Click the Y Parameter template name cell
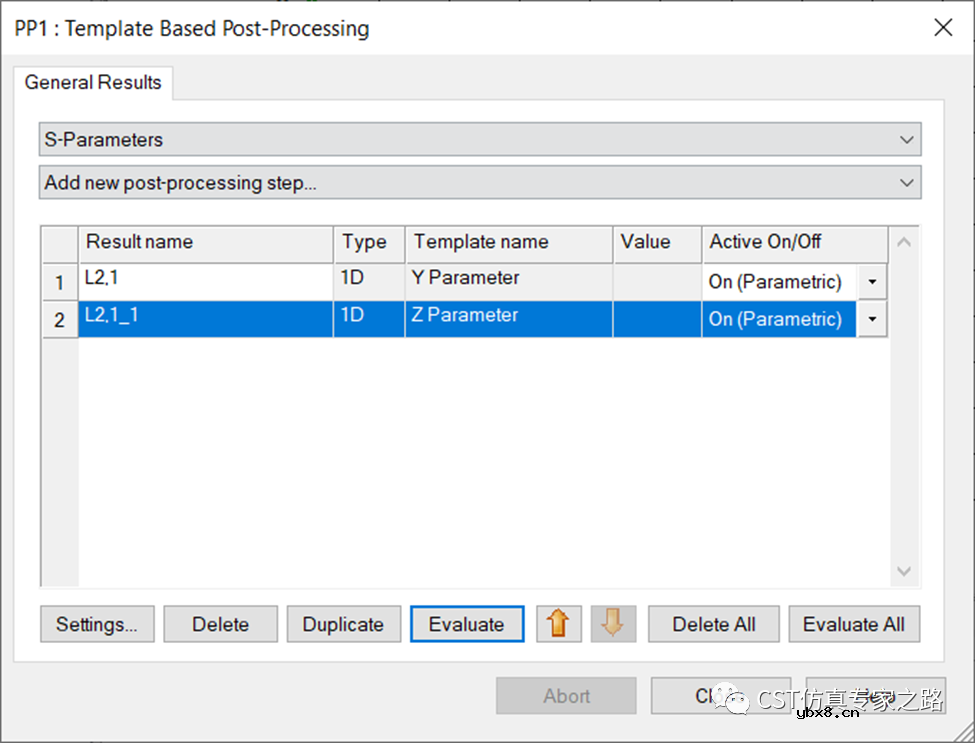 (x=508, y=279)
